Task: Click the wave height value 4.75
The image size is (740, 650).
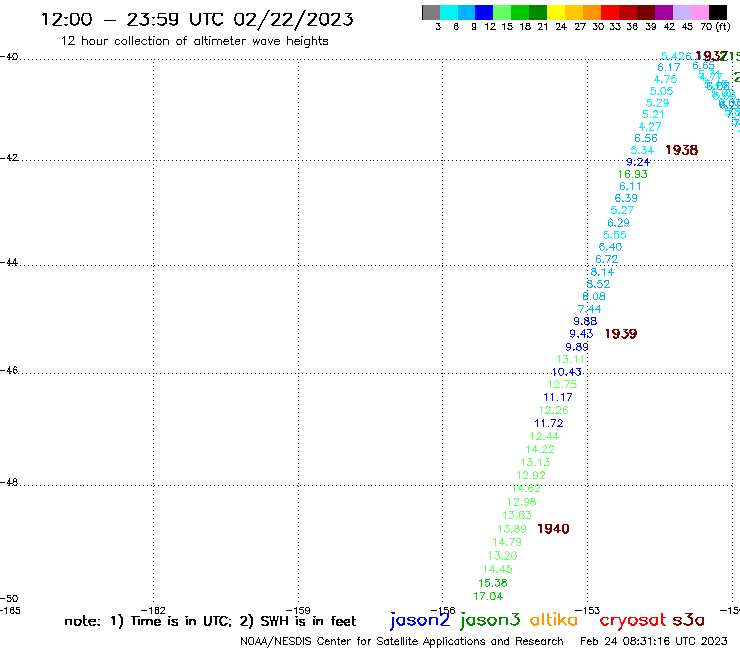Action: click(x=665, y=79)
